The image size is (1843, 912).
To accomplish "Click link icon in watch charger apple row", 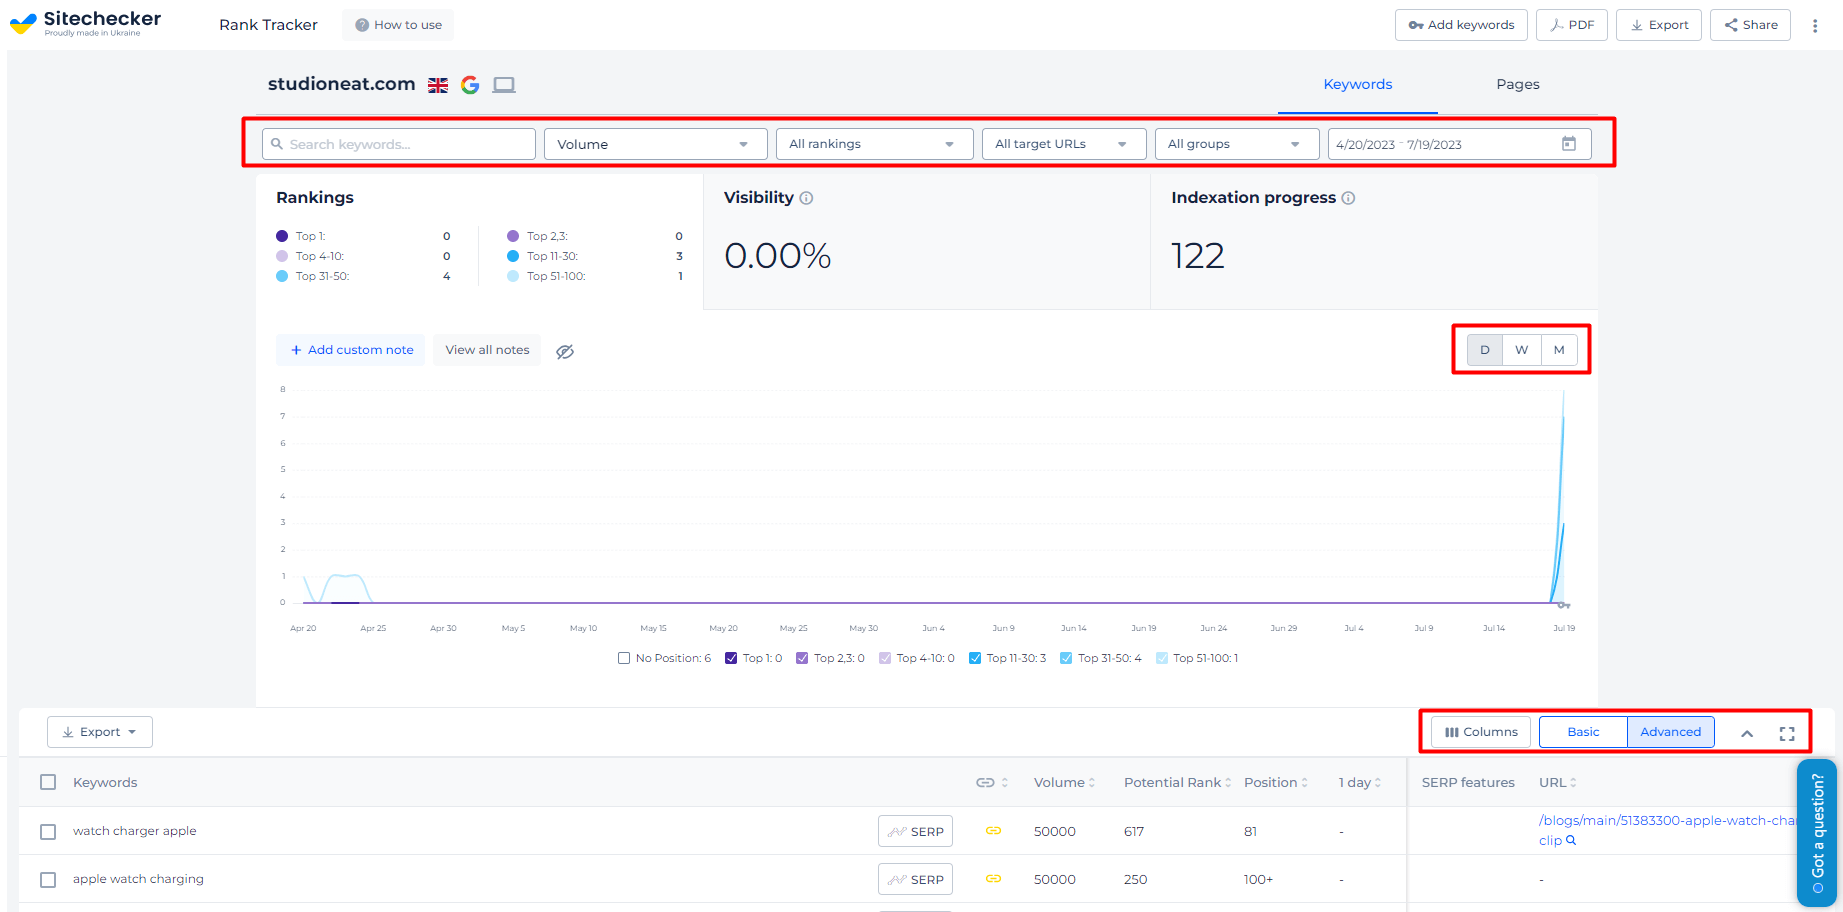I will click(x=993, y=831).
